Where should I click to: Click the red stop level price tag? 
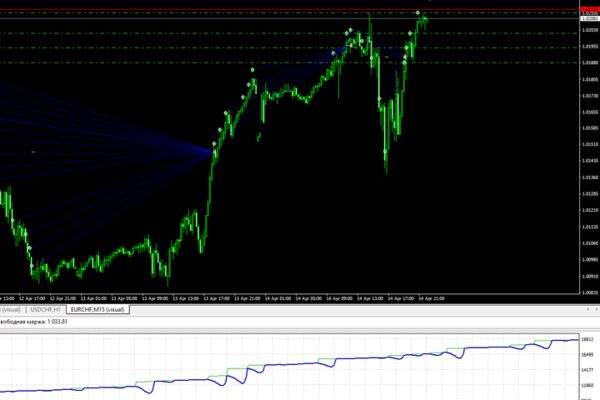(x=590, y=9)
